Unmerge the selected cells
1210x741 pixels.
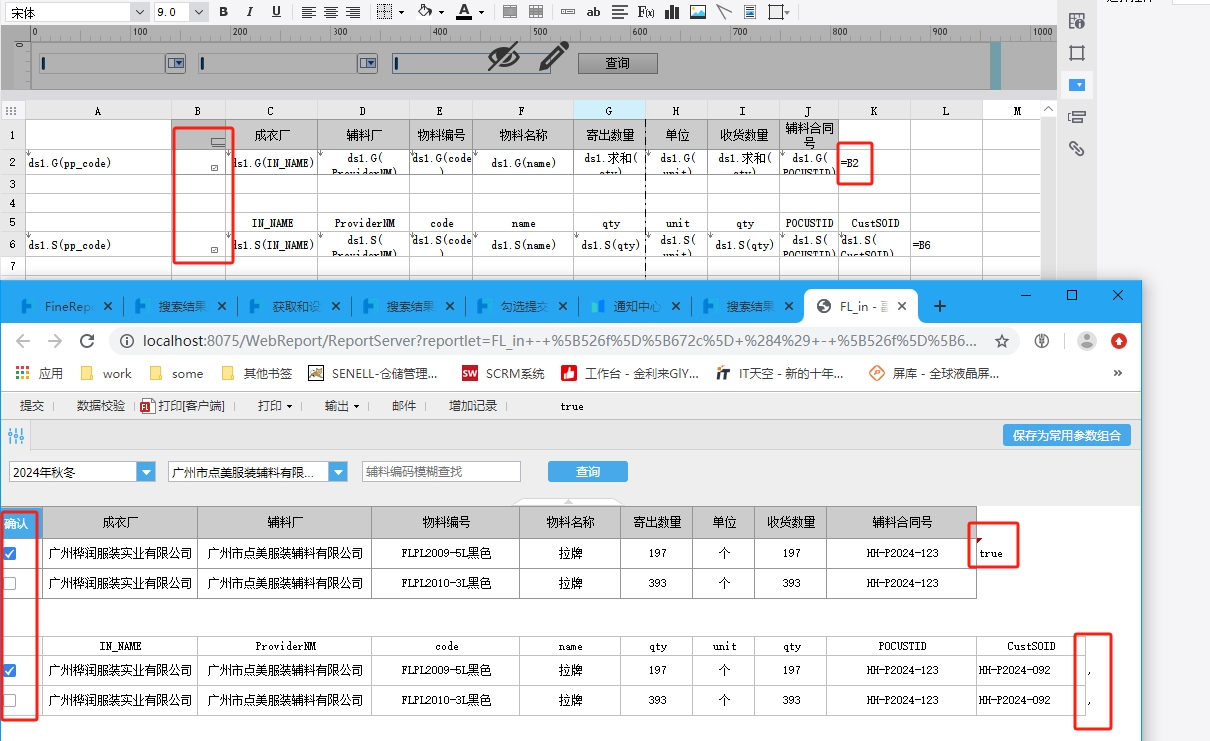point(536,12)
